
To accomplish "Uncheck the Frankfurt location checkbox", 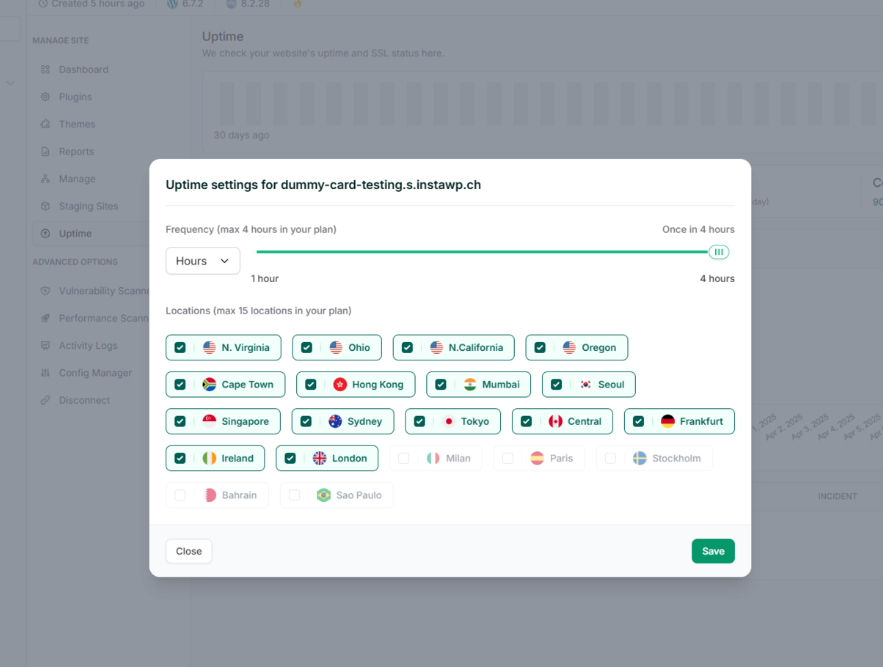I will (639, 421).
